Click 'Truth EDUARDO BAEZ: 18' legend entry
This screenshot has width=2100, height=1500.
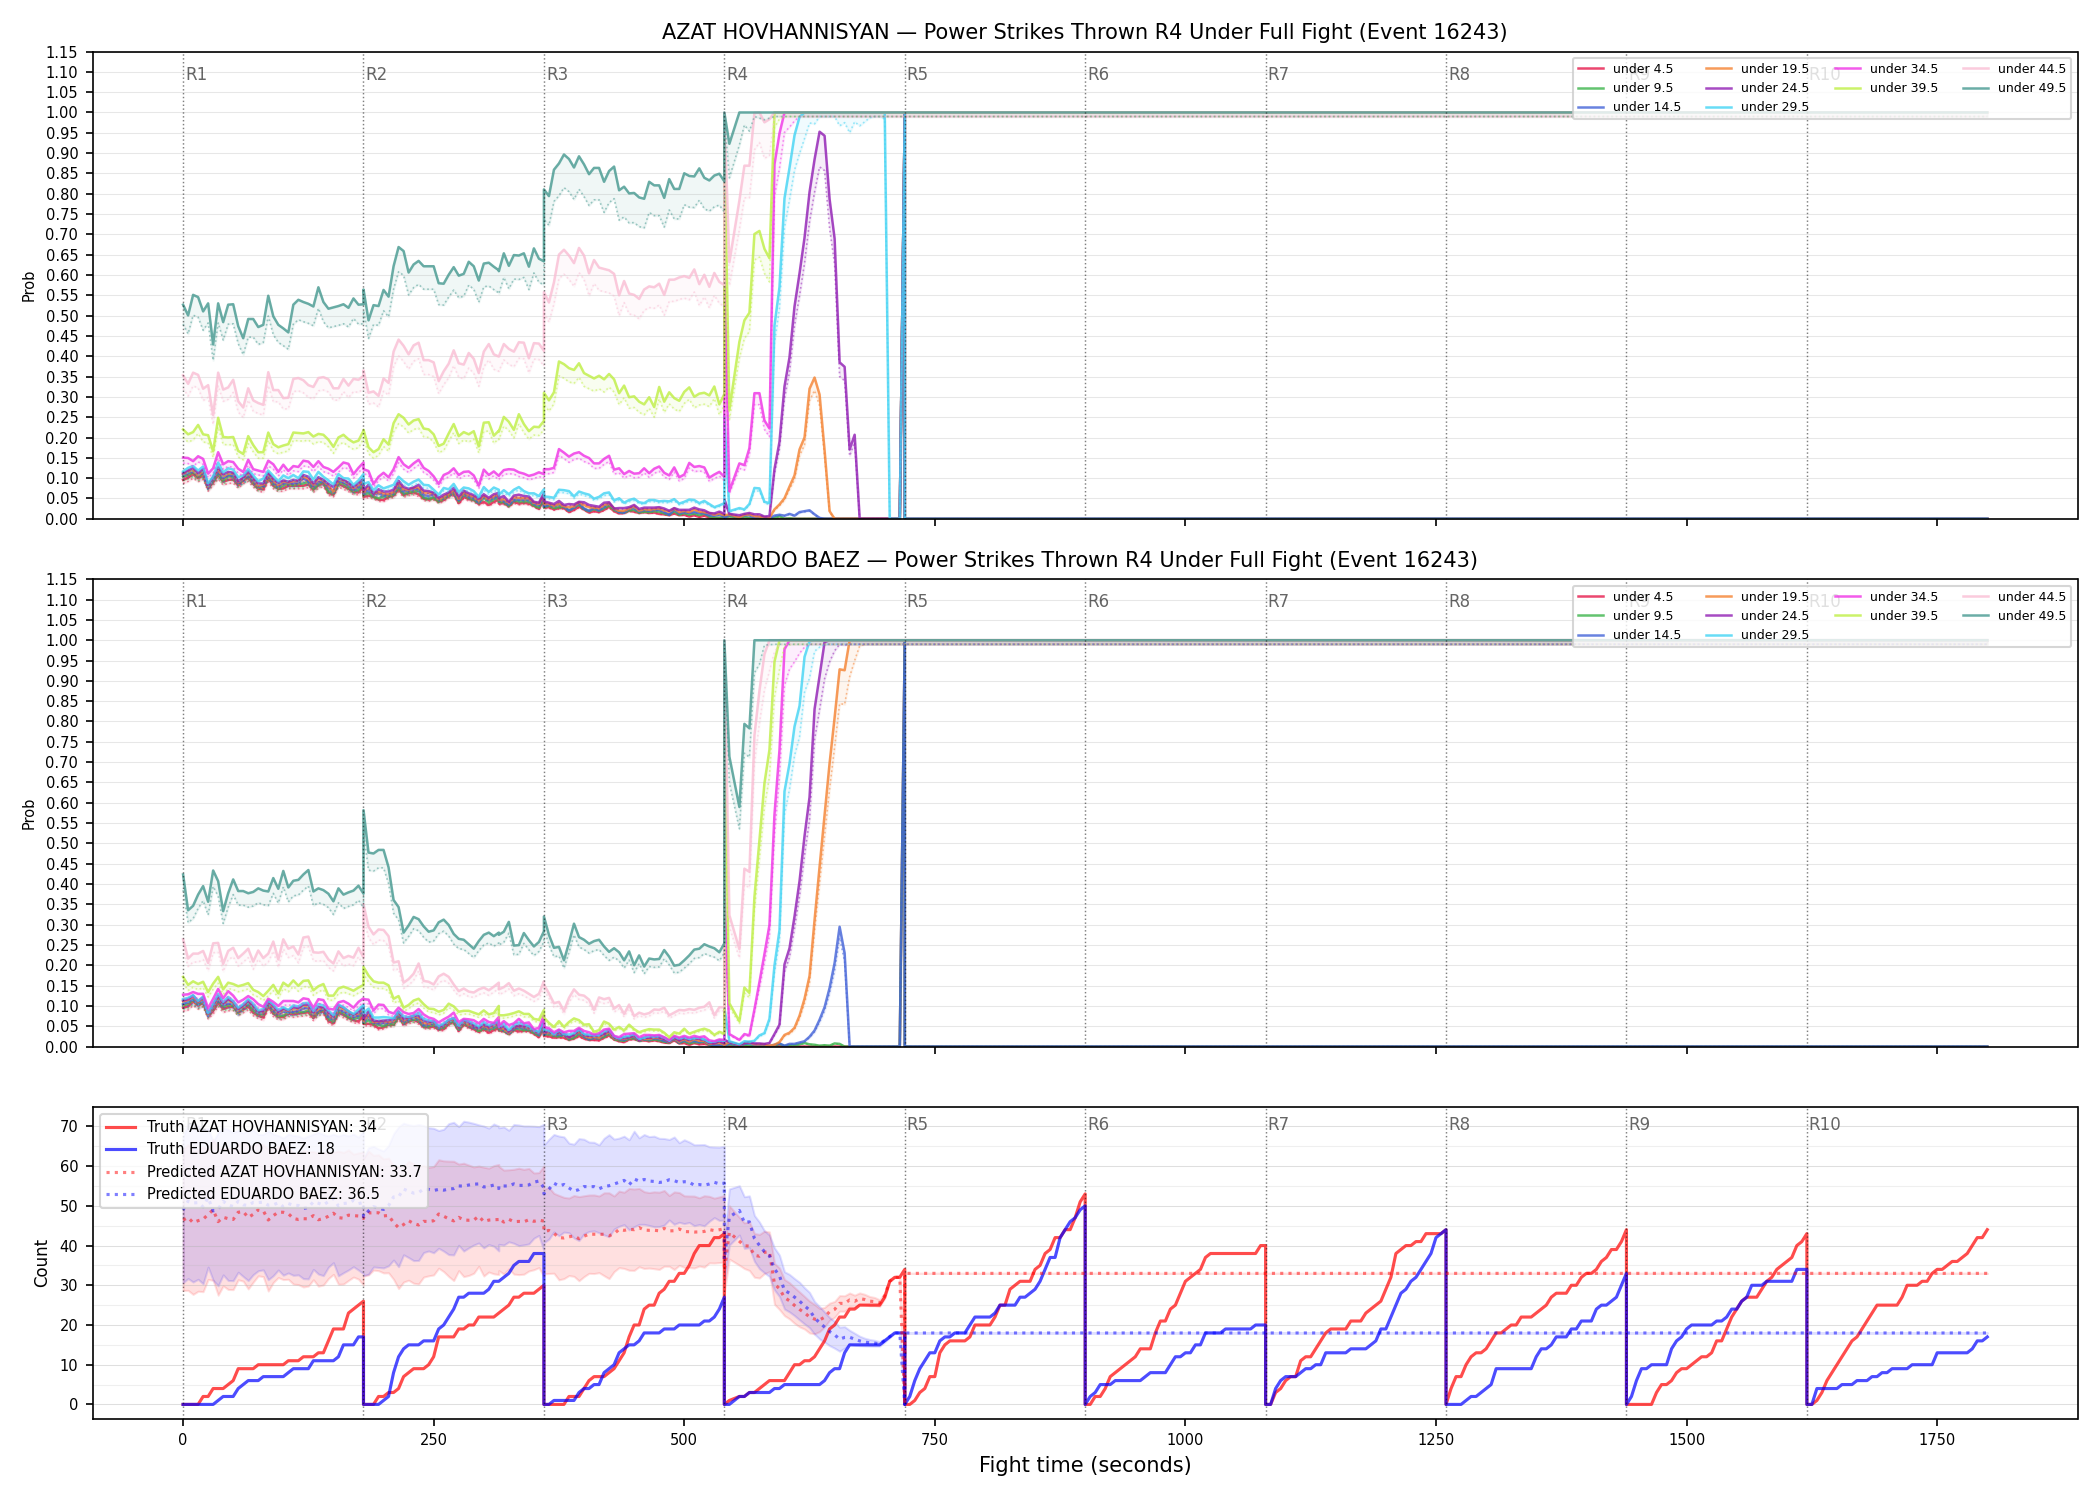[220, 1149]
